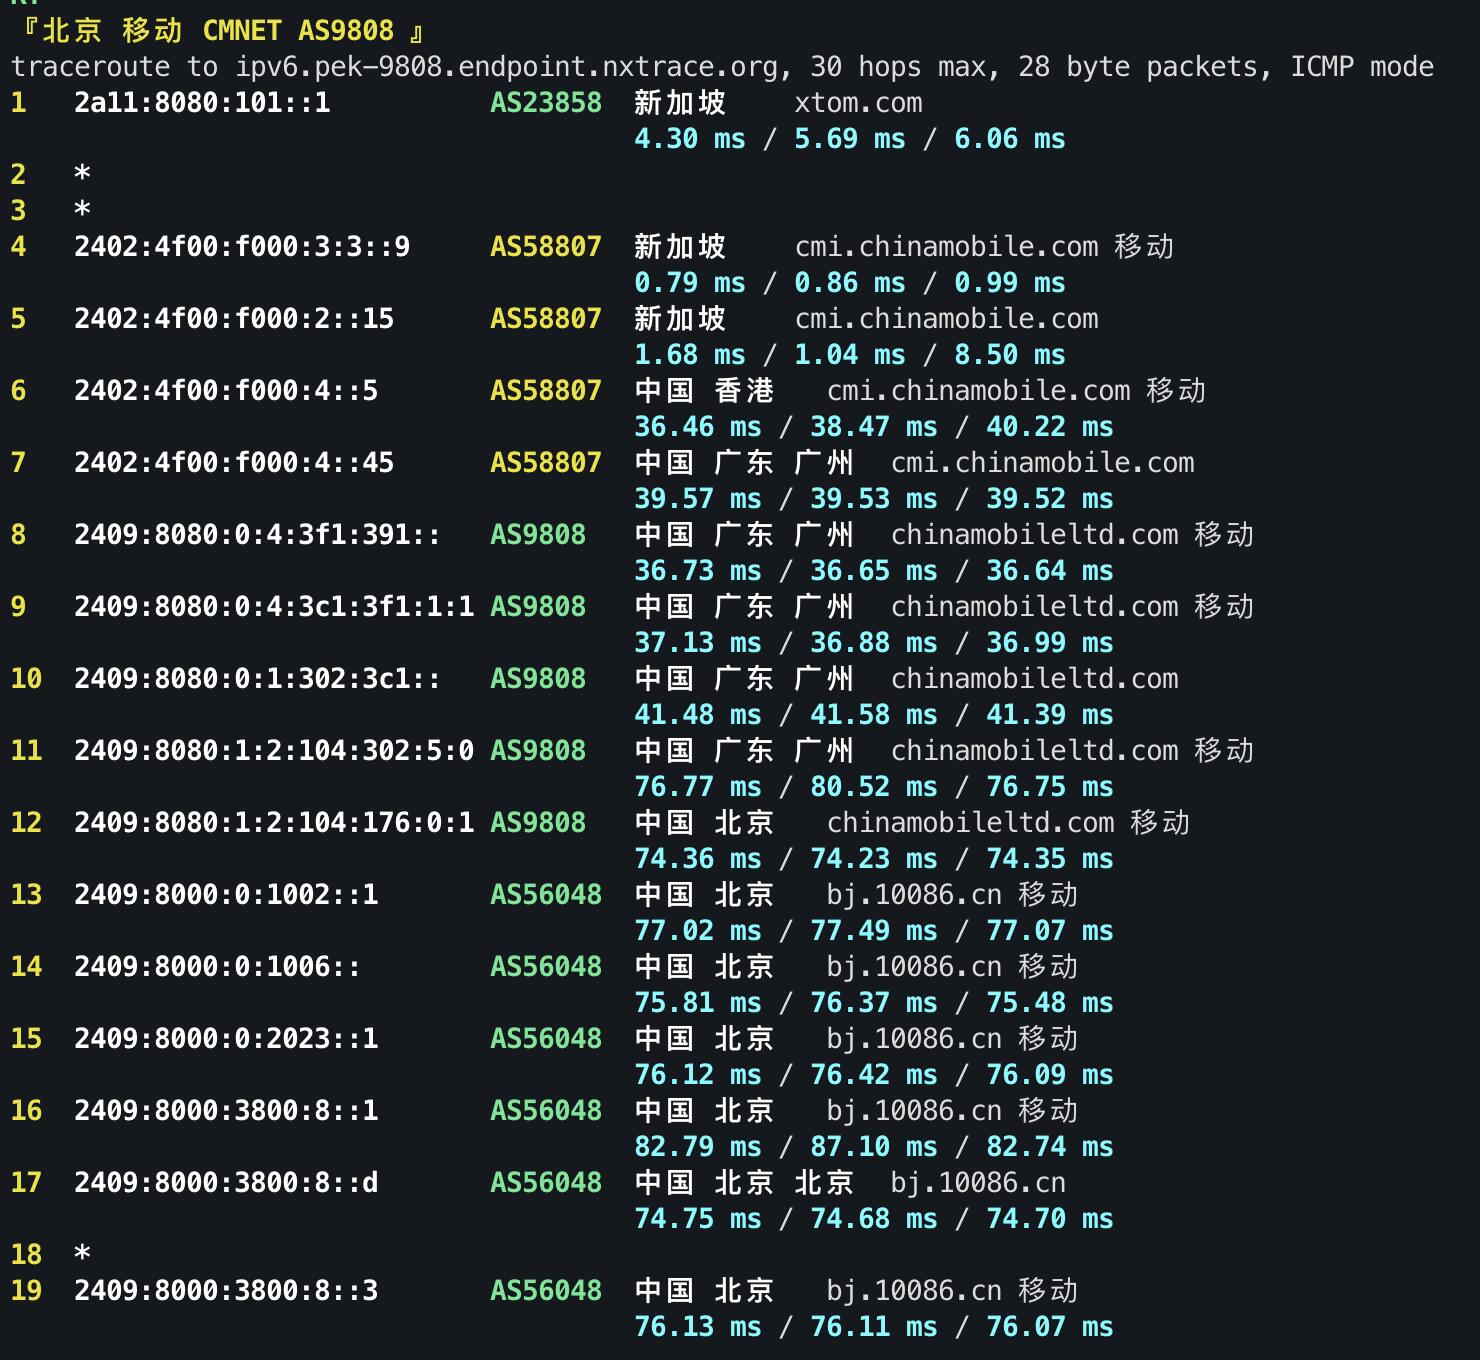Select address 2402:4f00:f000:4::5
Screen dimensions: 1480x1360
point(226,391)
